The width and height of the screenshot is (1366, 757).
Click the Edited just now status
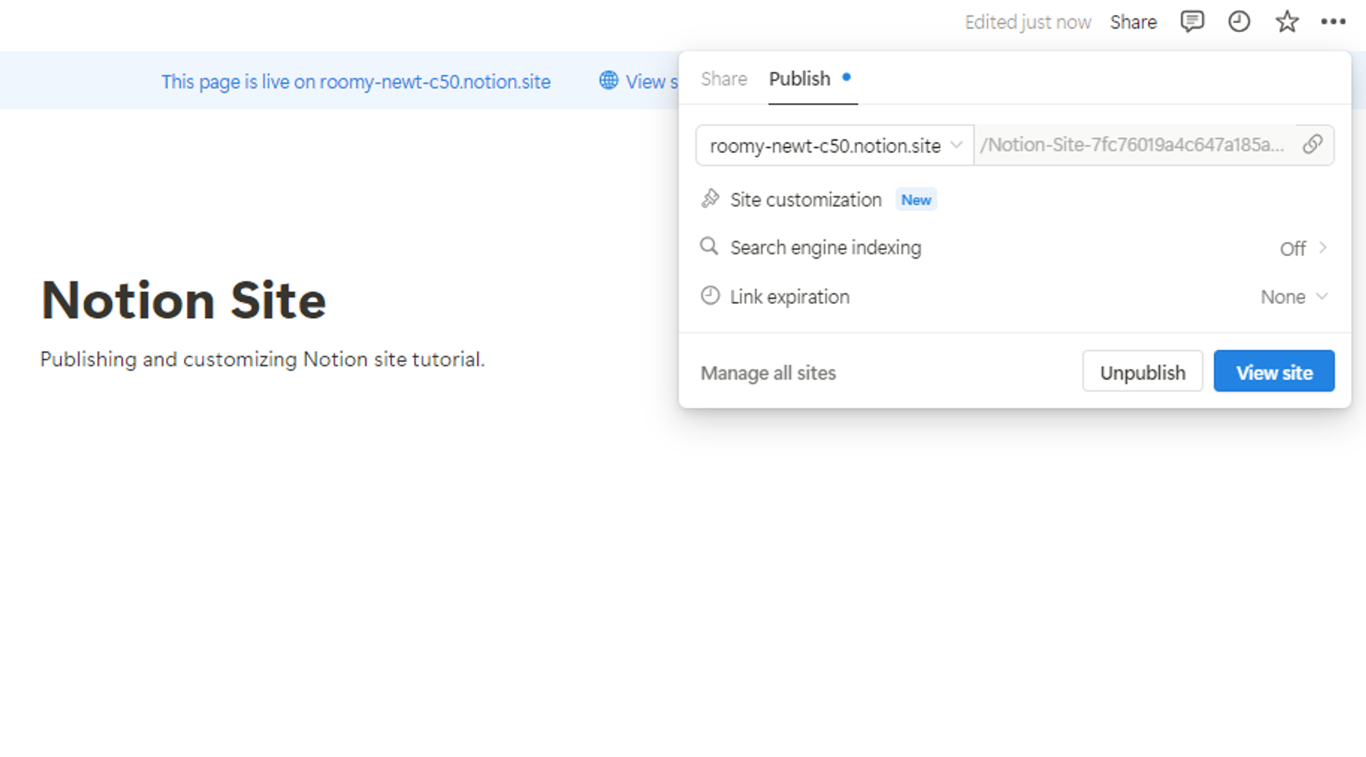tap(1028, 22)
